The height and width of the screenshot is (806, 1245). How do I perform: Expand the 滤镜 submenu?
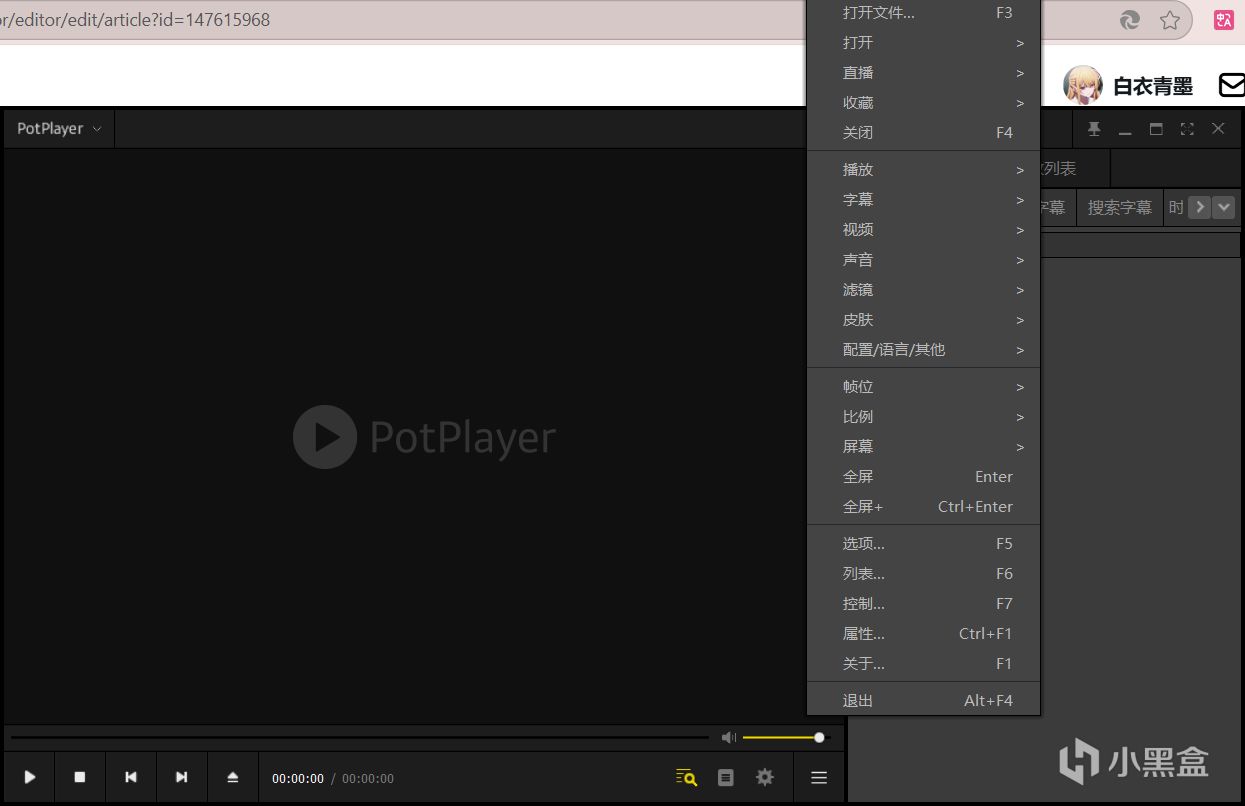(924, 290)
